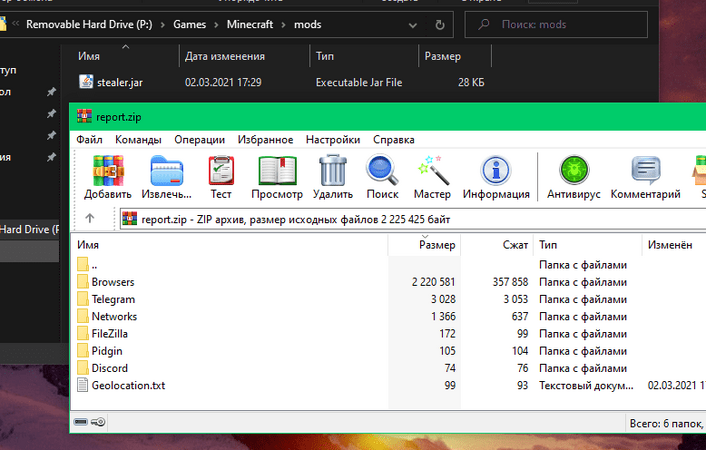Image resolution: width=706 pixels, height=450 pixels.
Task: Click the Explorer search field
Action: click(x=590, y=24)
